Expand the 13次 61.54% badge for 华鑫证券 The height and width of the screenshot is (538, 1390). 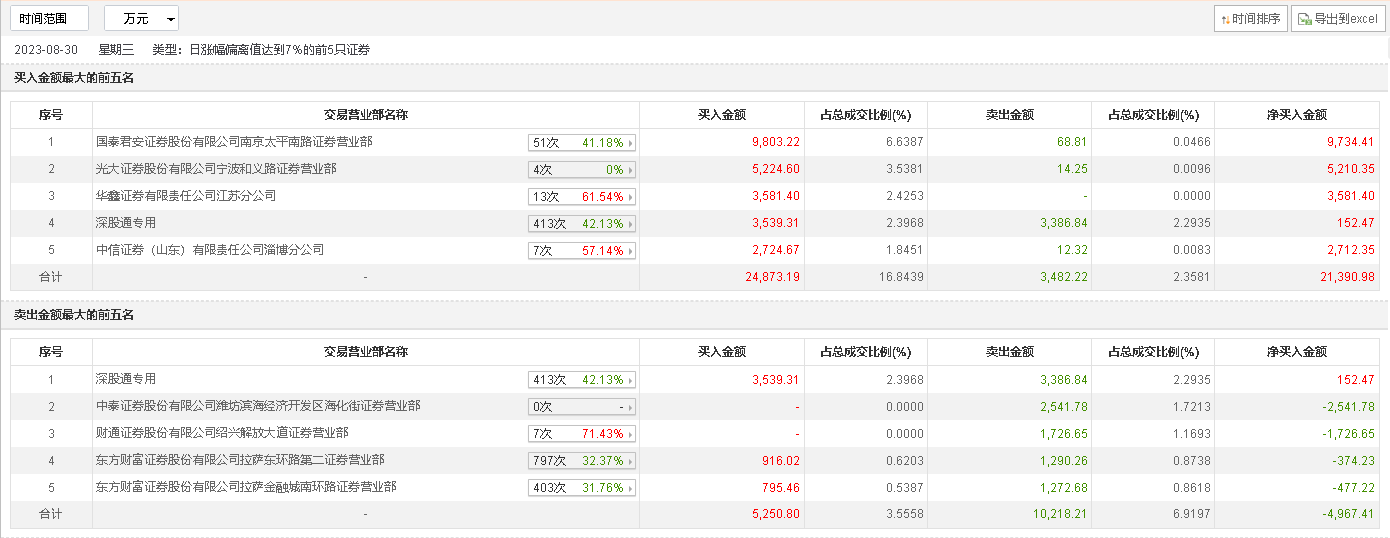click(x=583, y=197)
